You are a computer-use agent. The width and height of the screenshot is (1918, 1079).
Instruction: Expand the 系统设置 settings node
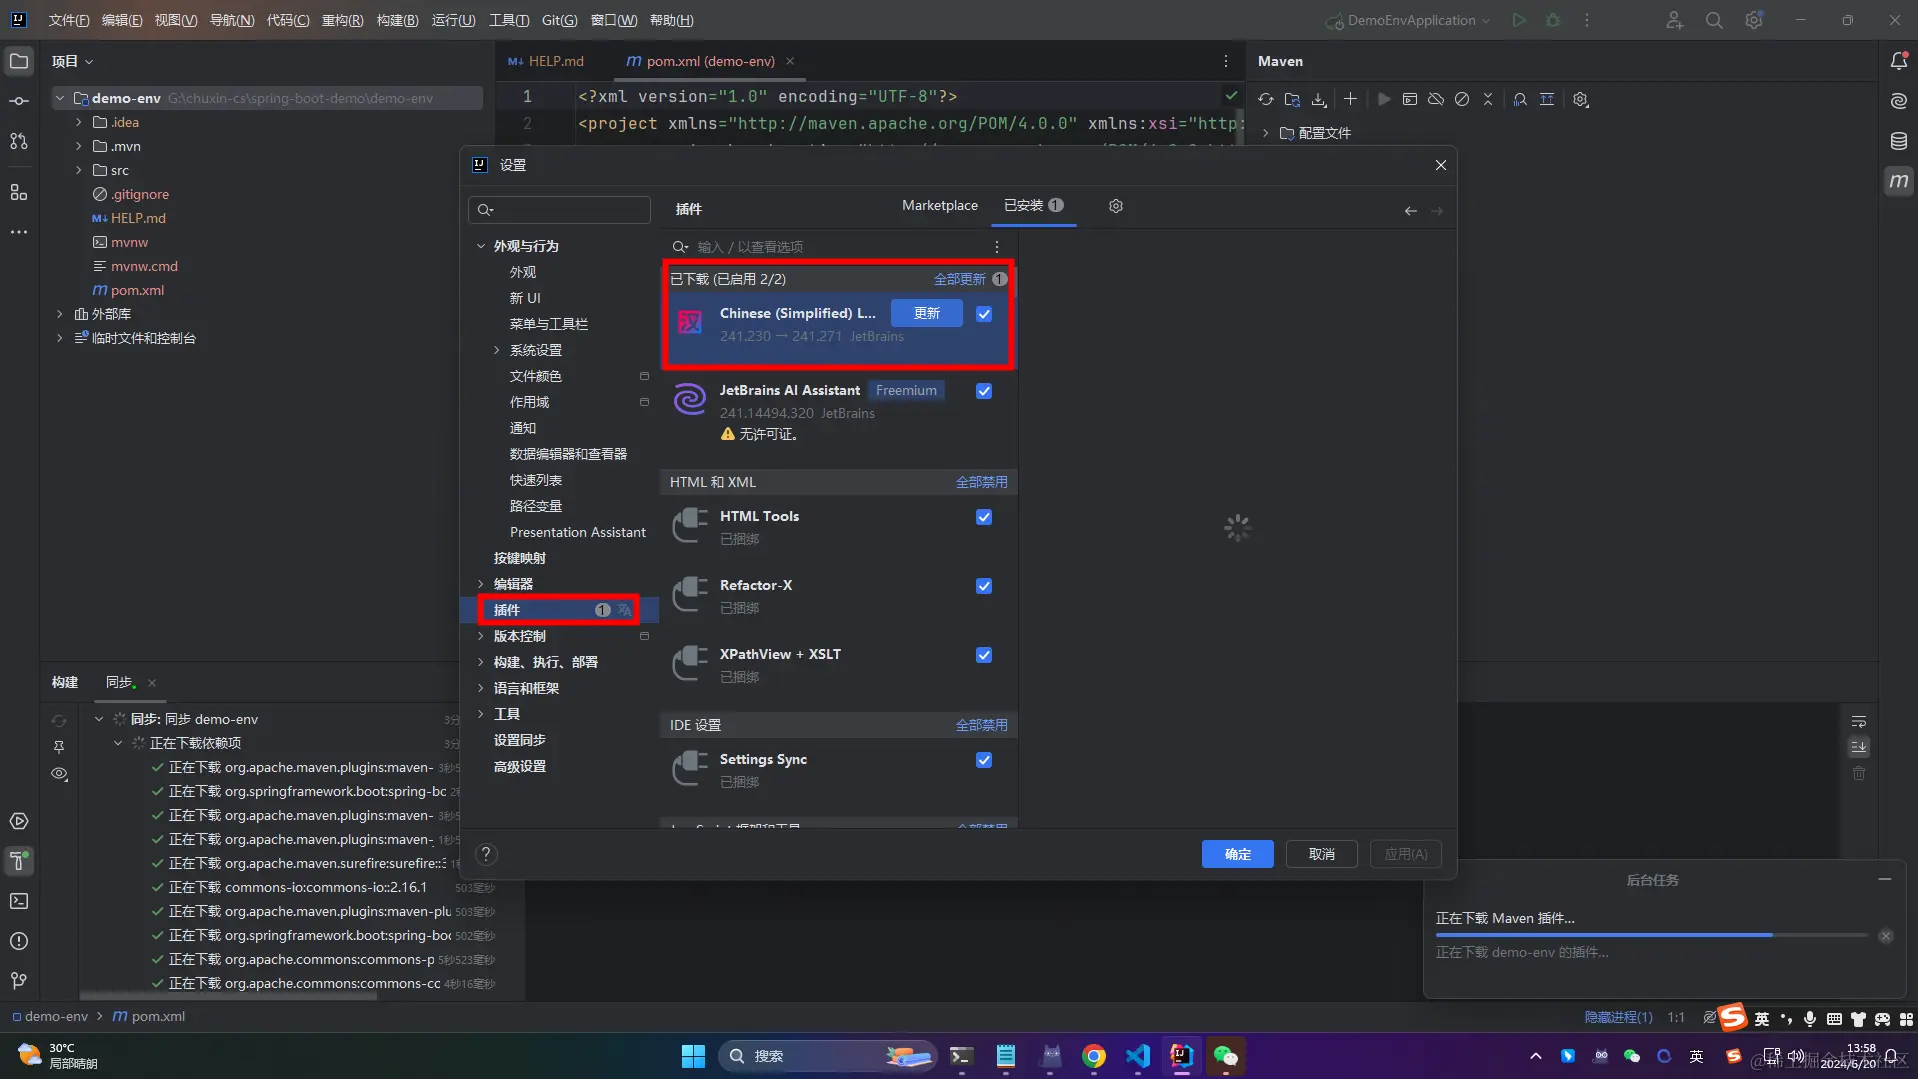pyautogui.click(x=497, y=350)
